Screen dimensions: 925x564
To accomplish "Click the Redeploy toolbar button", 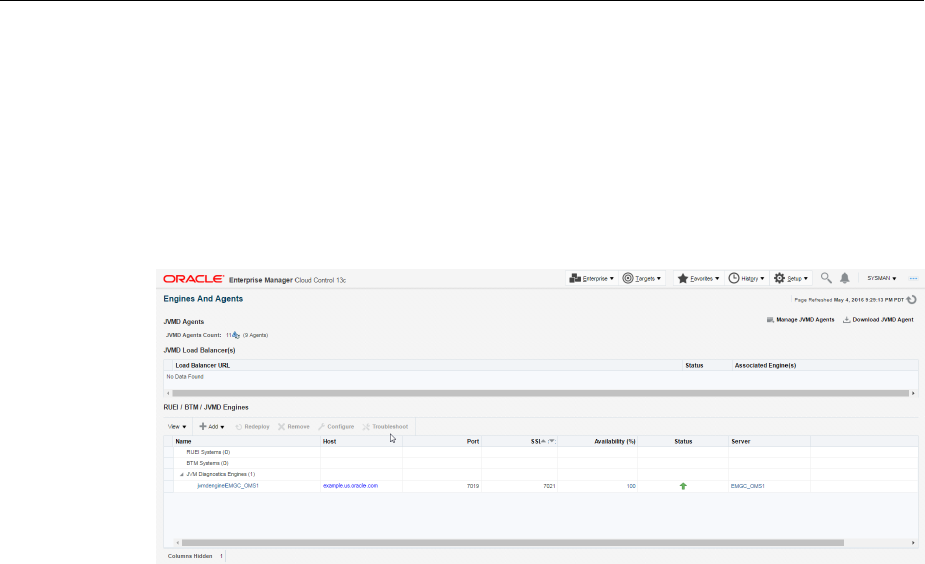I will tap(252, 427).
